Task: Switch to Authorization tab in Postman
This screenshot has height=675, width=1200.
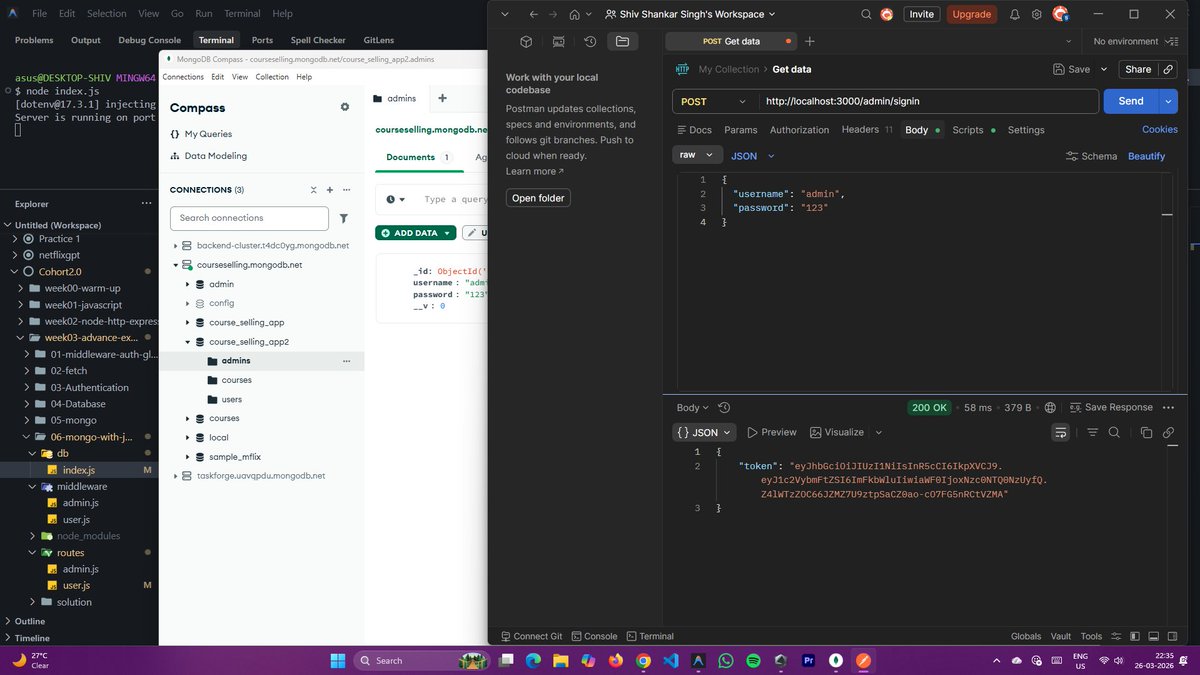Action: point(799,130)
